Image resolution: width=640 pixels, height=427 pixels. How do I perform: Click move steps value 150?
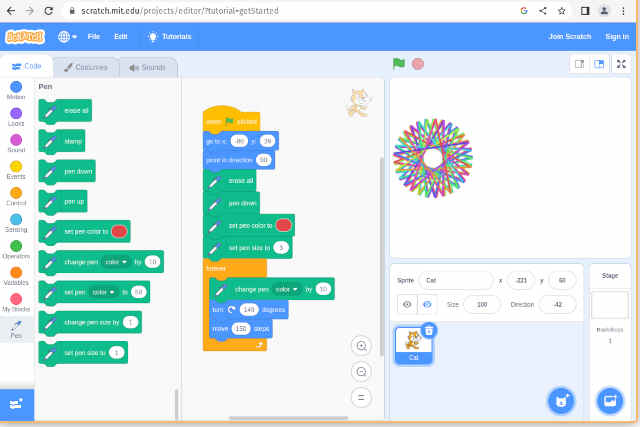241,328
